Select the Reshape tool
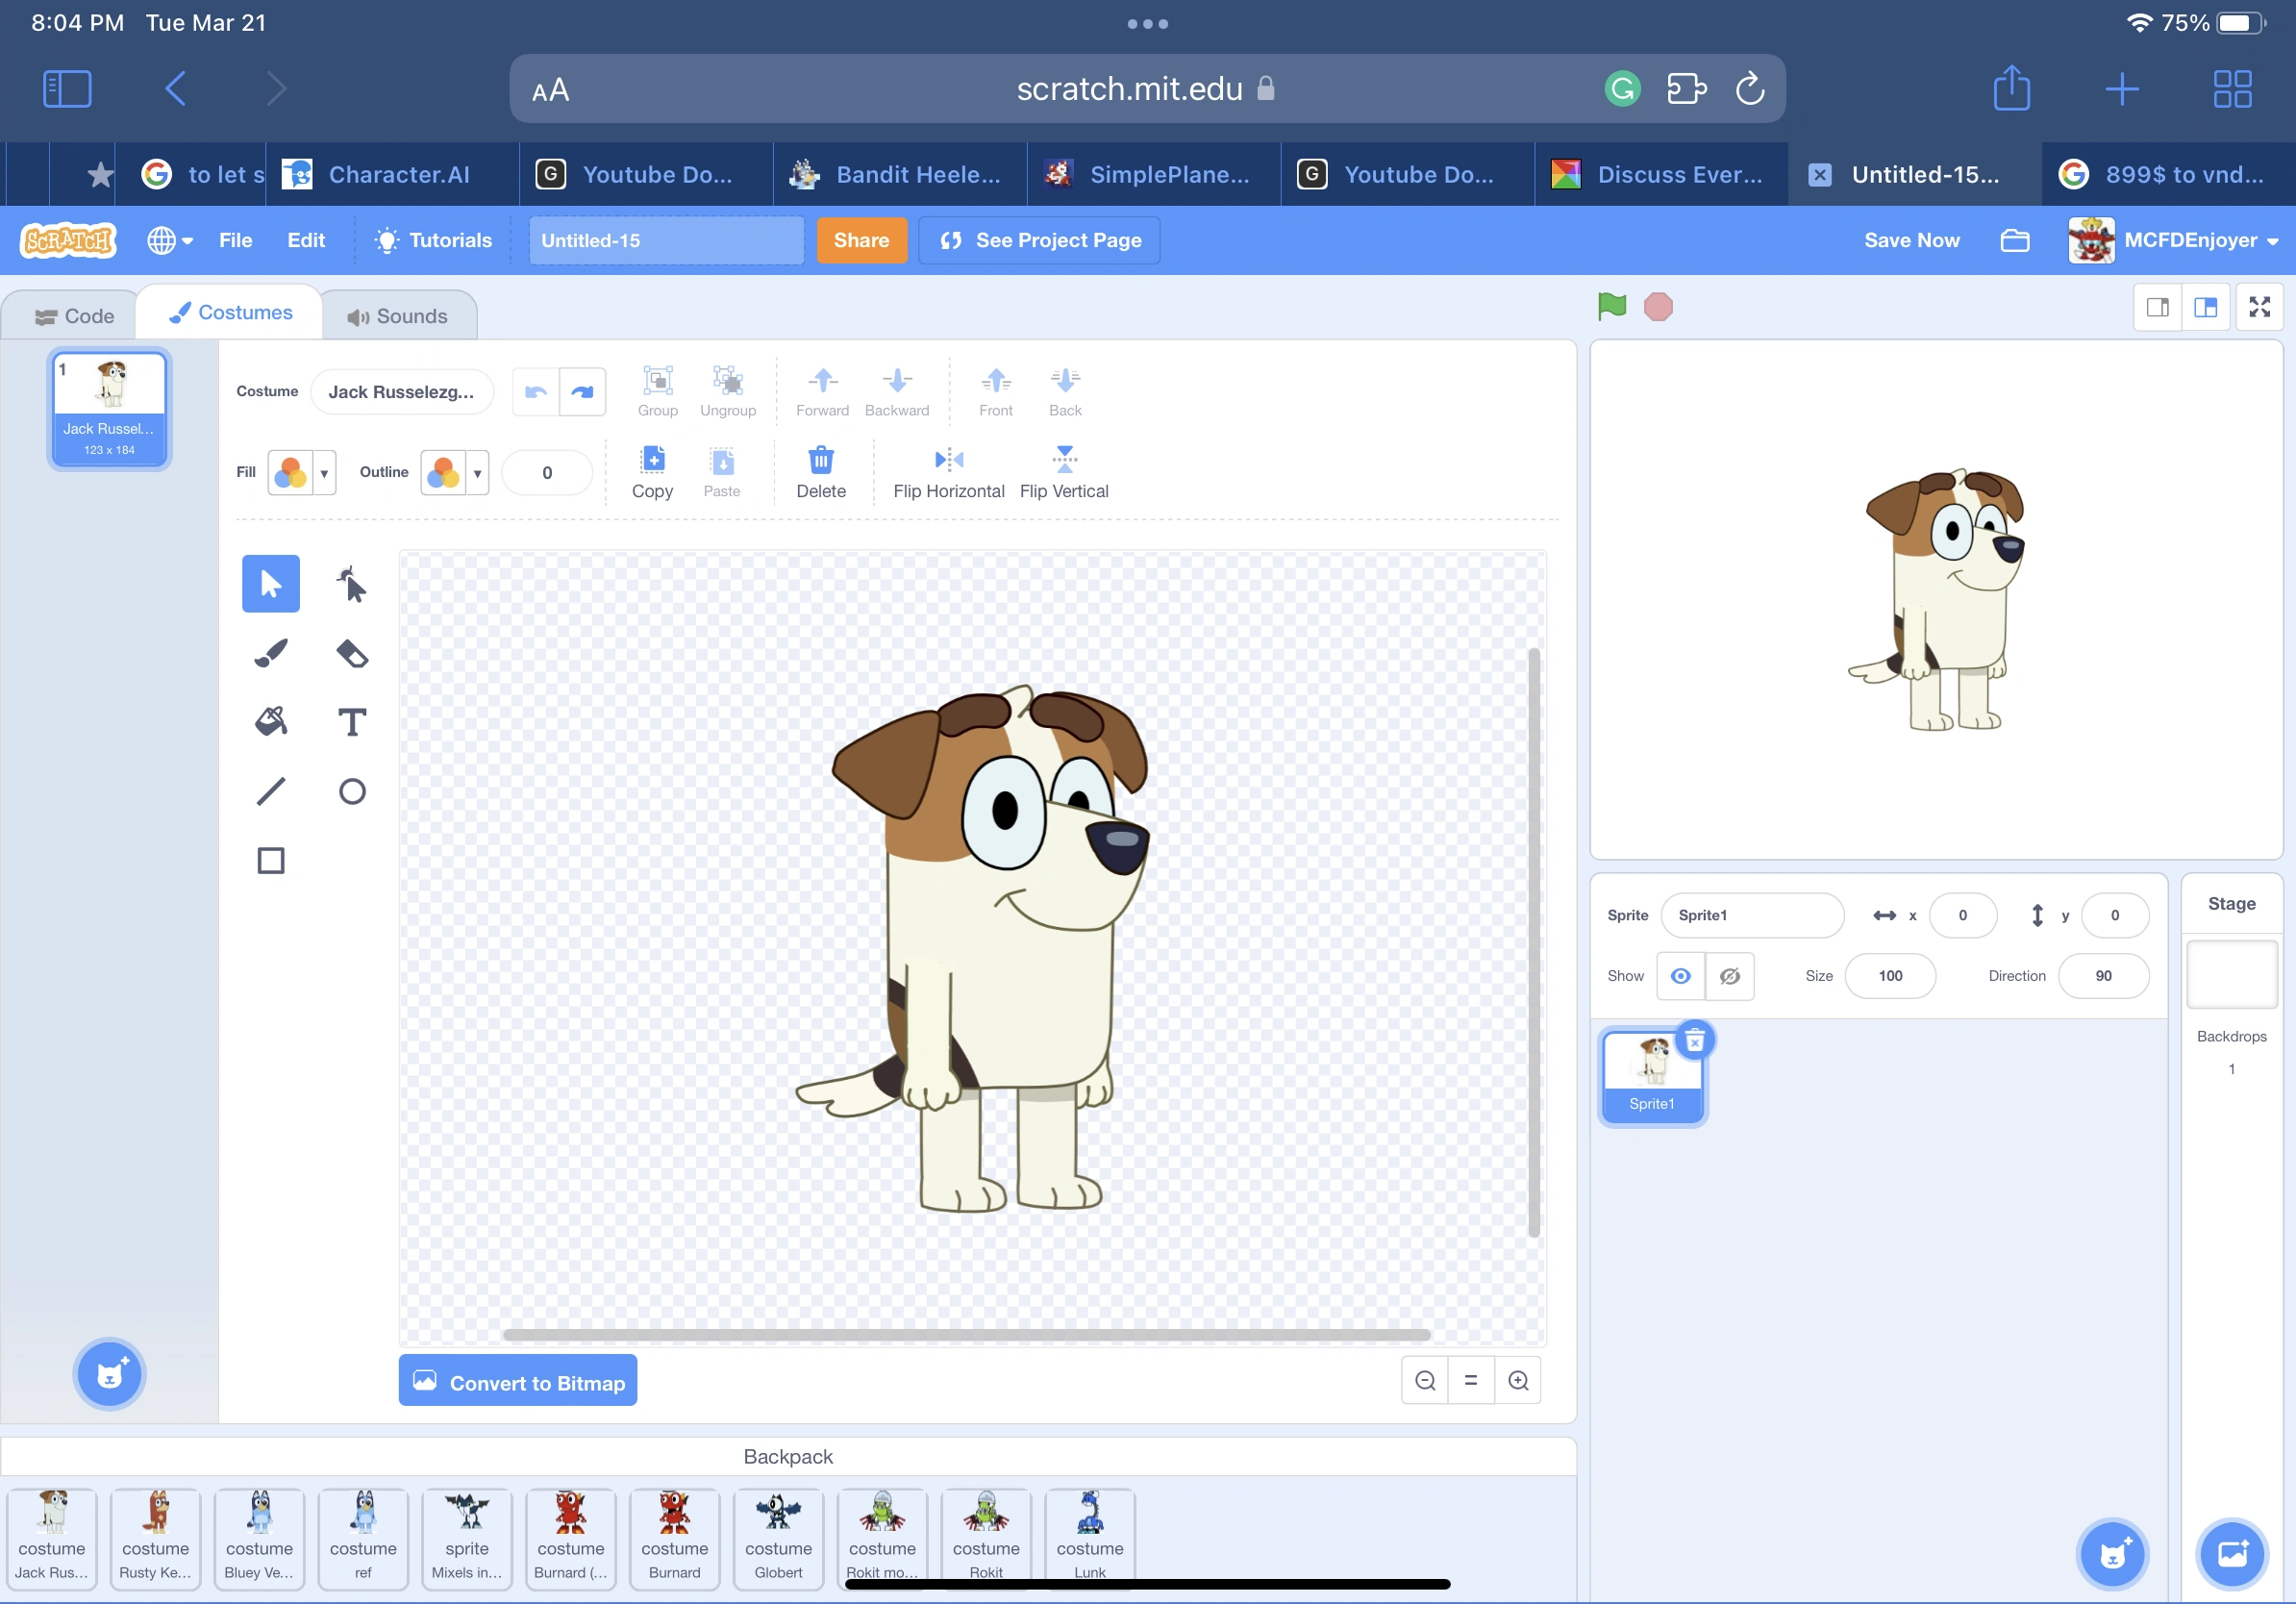 (351, 584)
